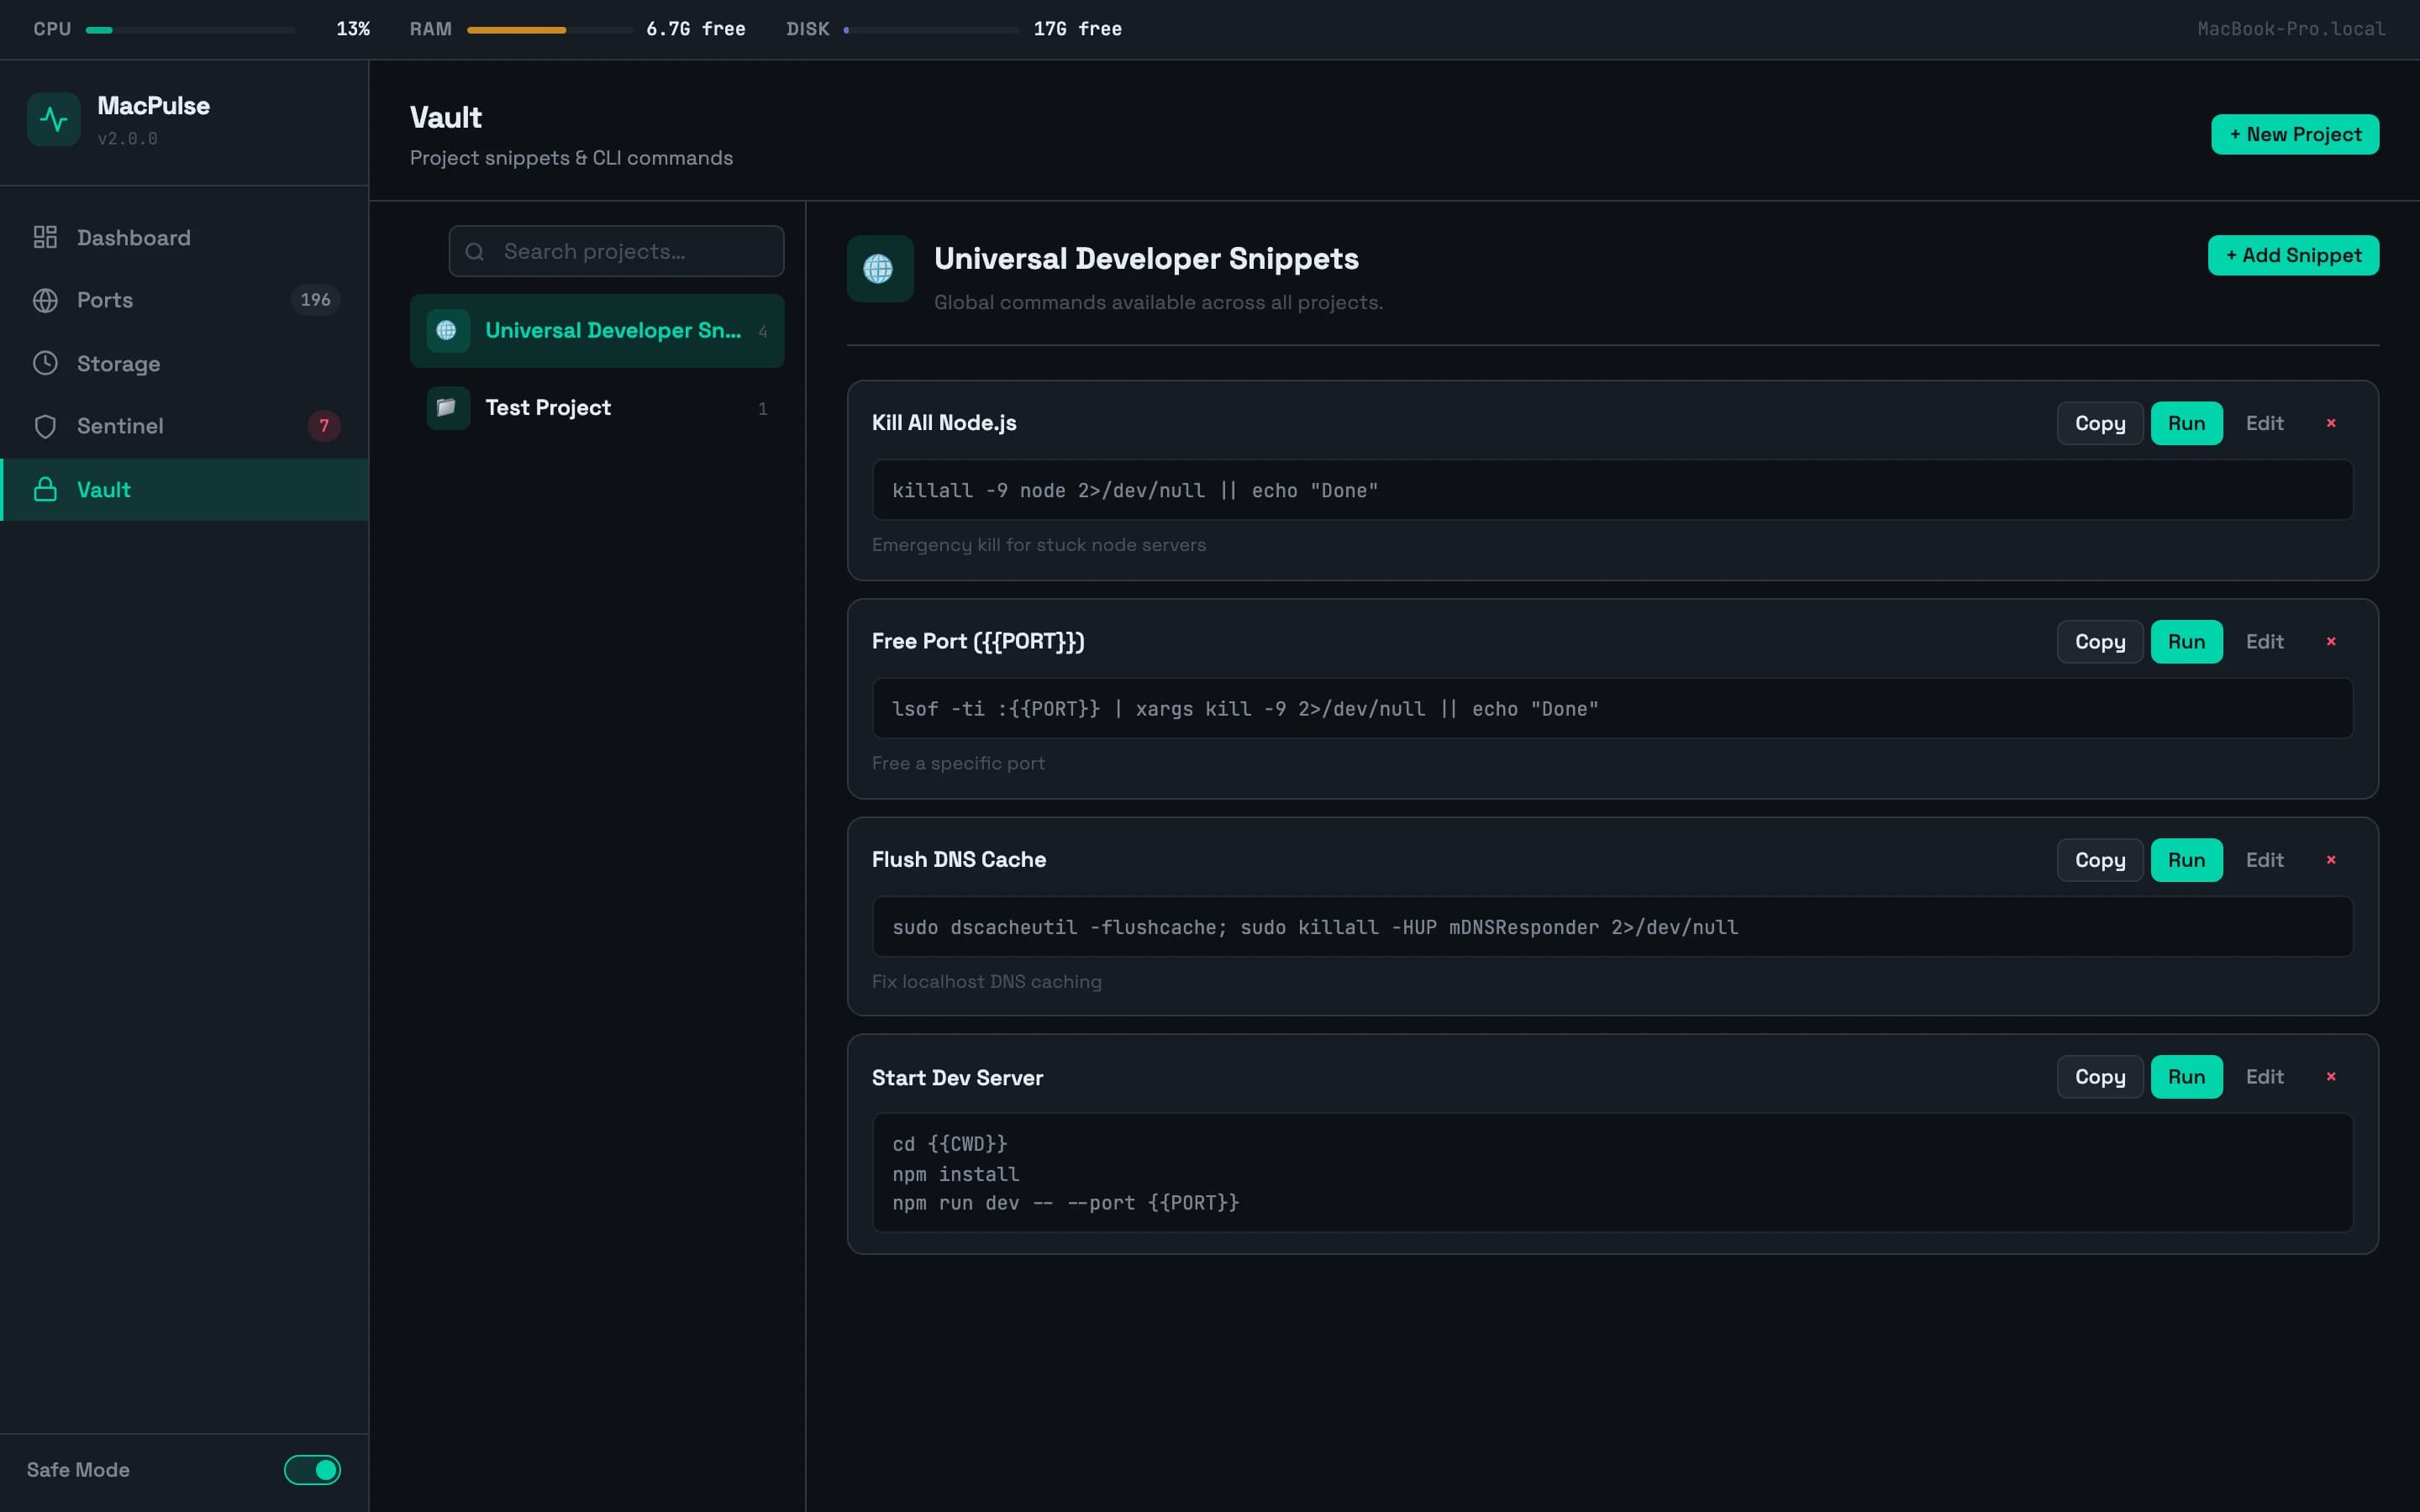2420x1512 pixels.
Task: Click 'Fix localhost DNS caching' description
Action: coord(986,982)
